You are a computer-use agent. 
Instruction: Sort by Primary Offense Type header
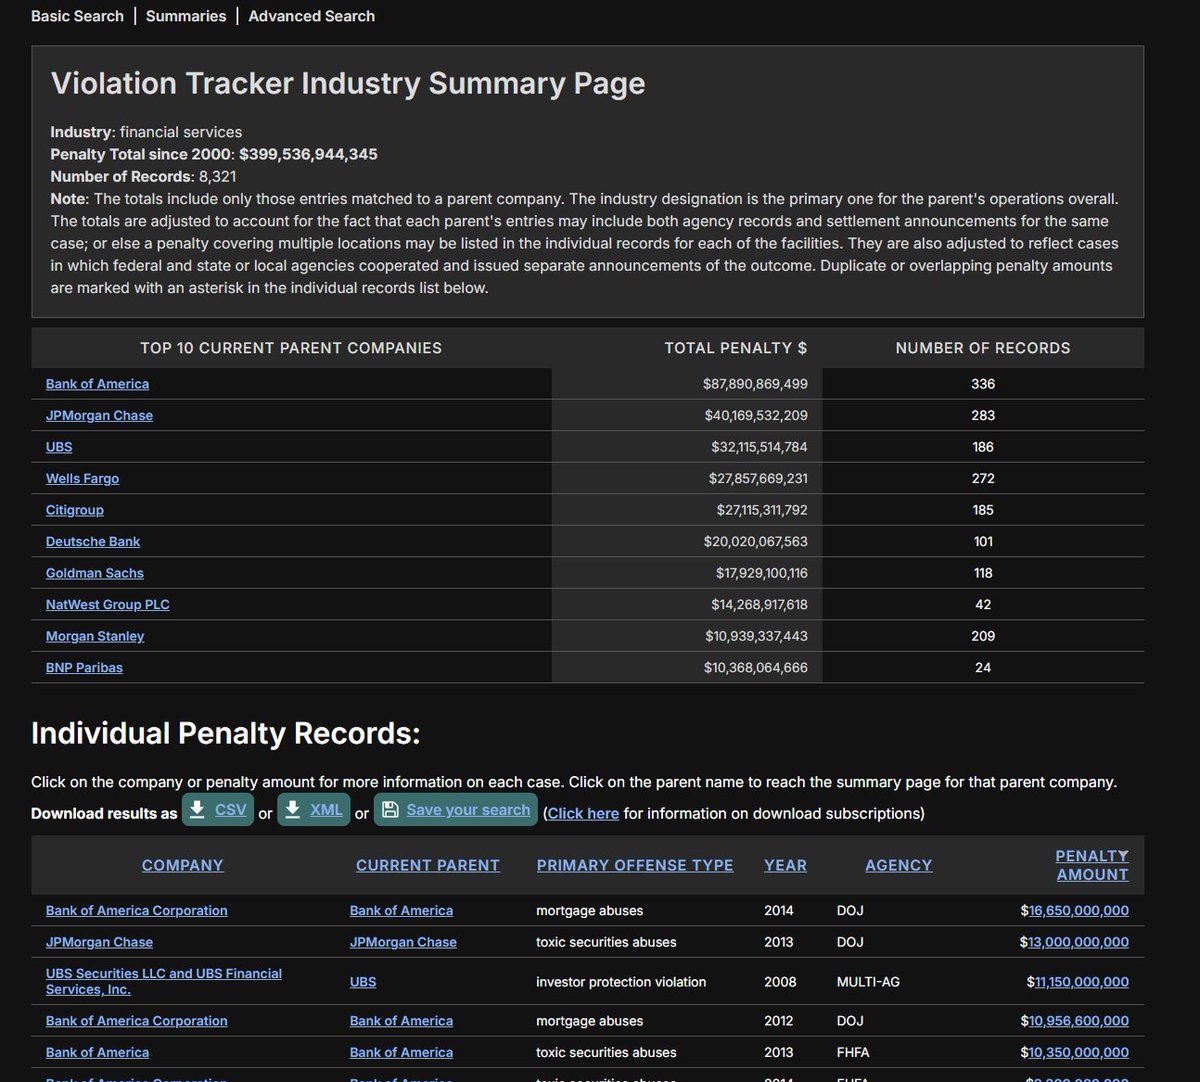[635, 865]
